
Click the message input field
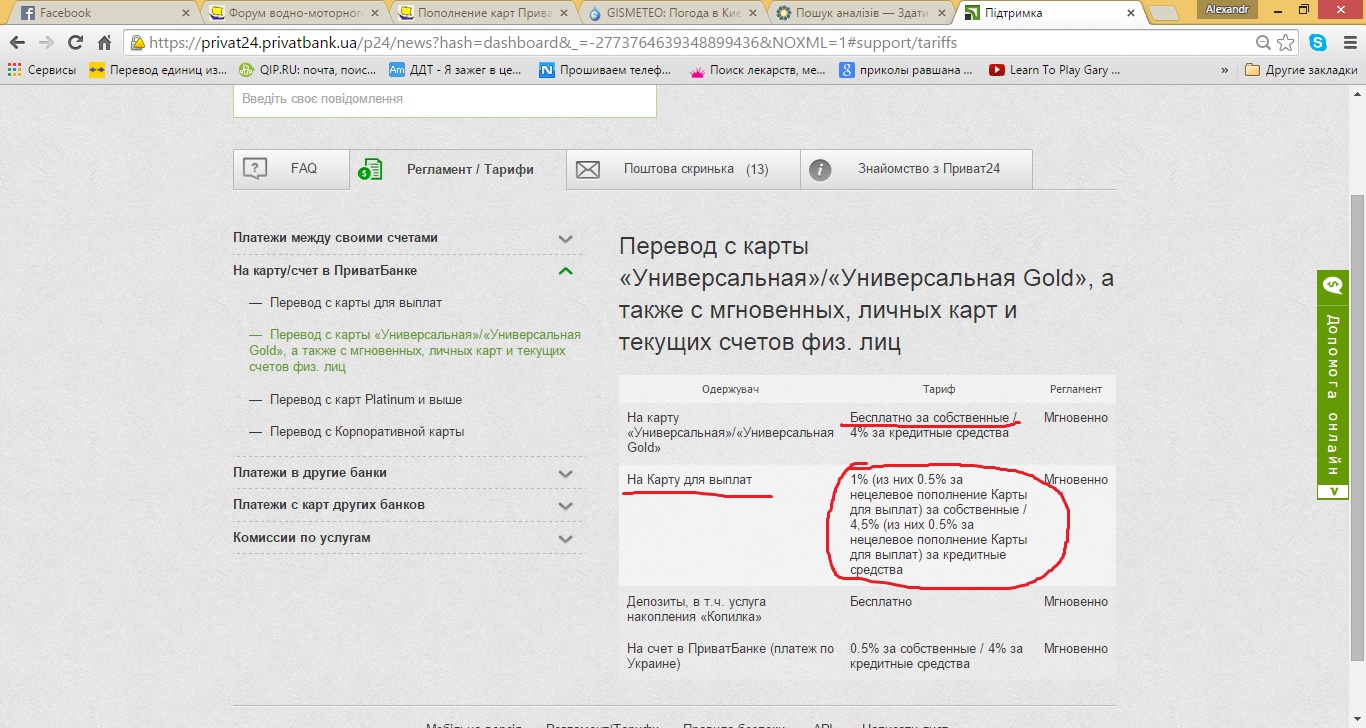444,100
